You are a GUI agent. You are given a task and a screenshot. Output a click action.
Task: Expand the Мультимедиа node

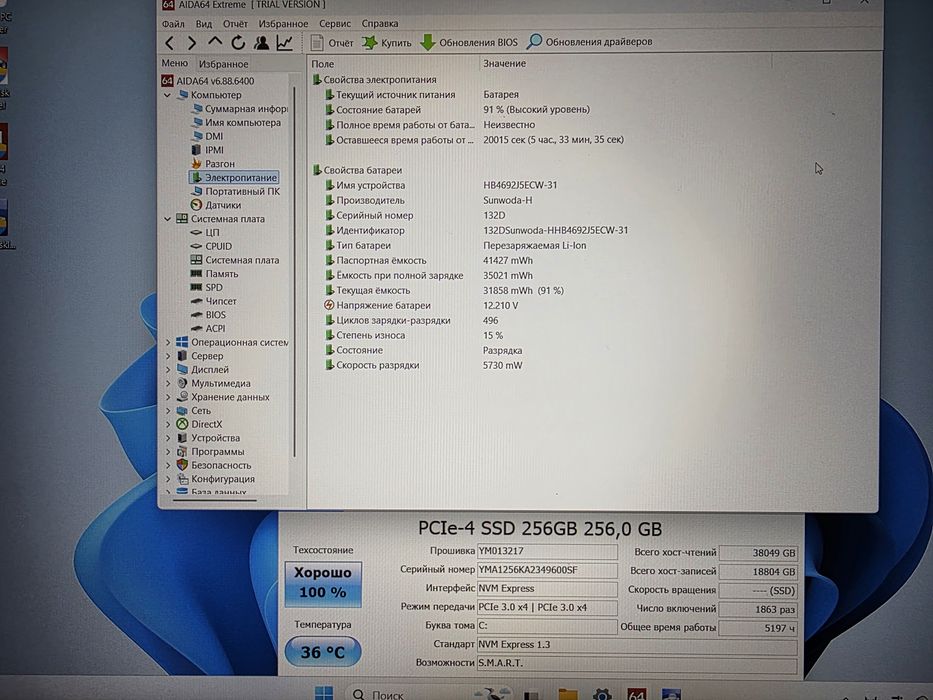pos(167,383)
